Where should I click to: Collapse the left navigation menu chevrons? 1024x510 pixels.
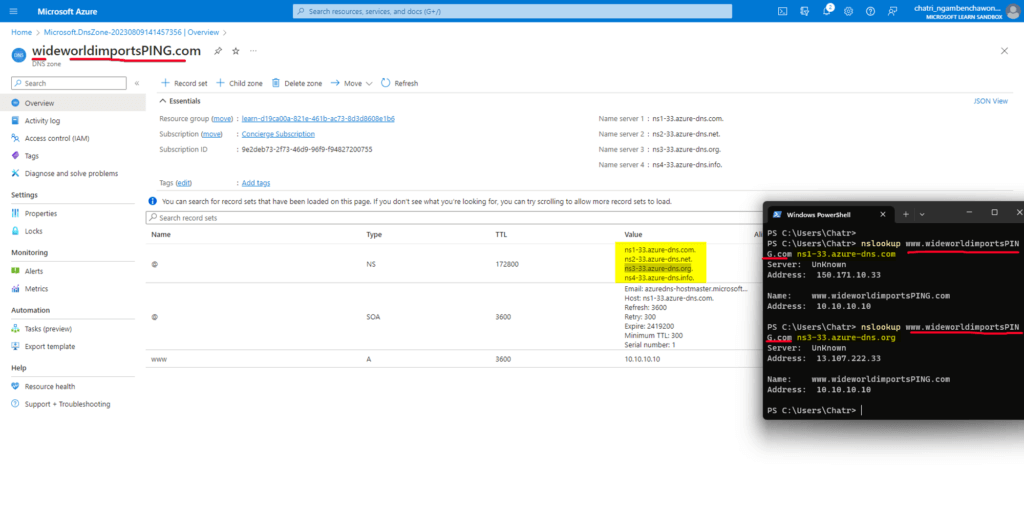click(137, 84)
